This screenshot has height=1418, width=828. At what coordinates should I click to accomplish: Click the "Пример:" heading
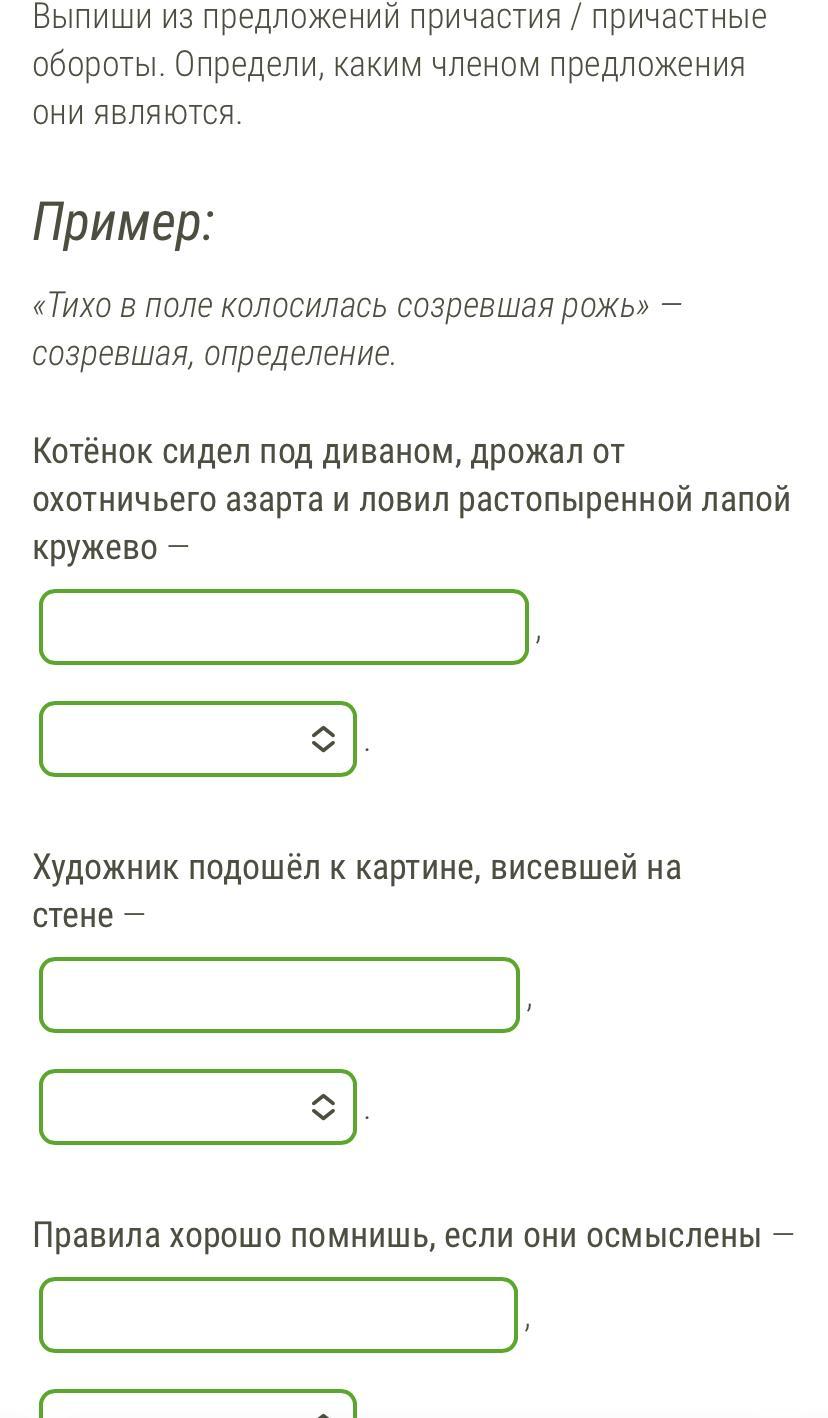pos(123,221)
